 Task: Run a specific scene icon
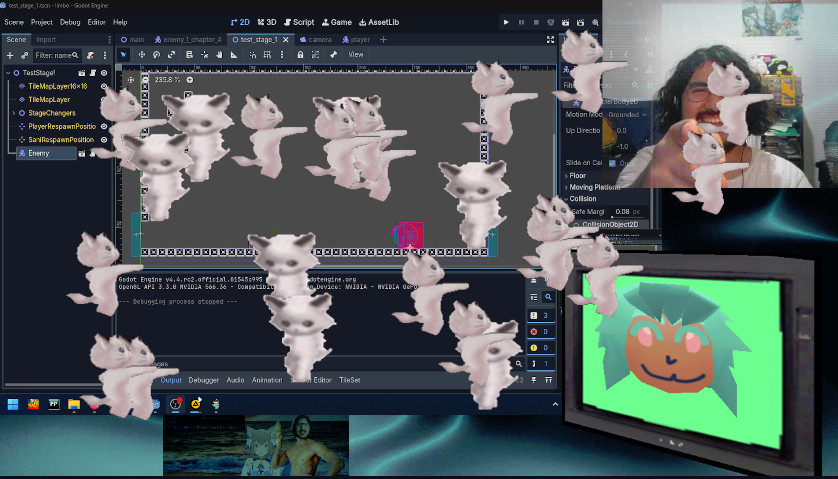pos(580,22)
